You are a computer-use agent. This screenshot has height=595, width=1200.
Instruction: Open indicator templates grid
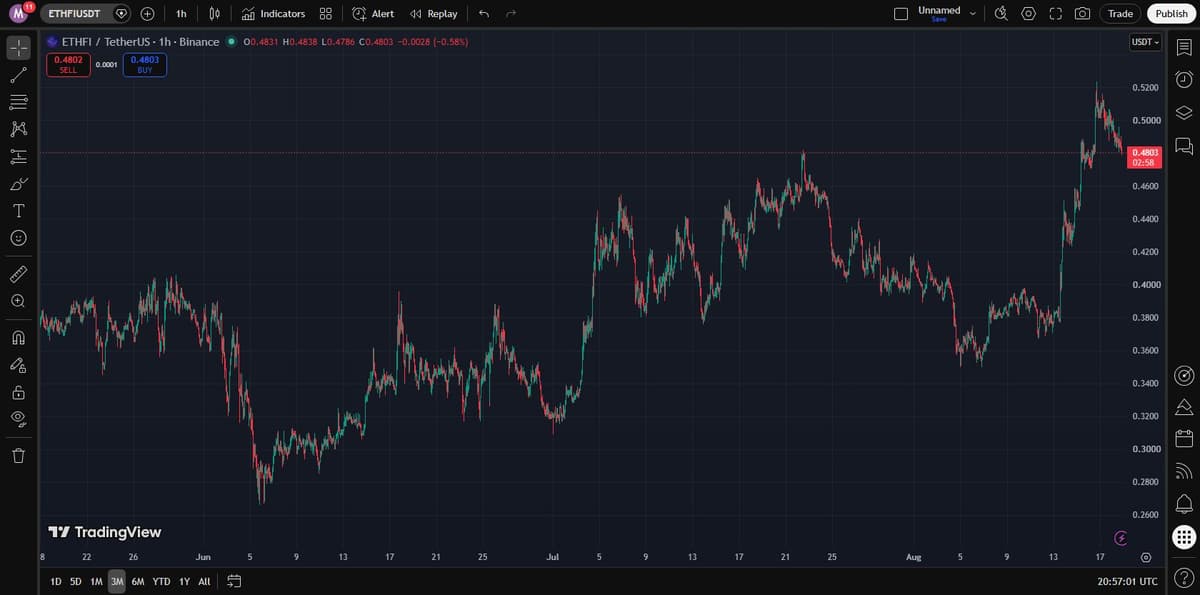click(326, 14)
